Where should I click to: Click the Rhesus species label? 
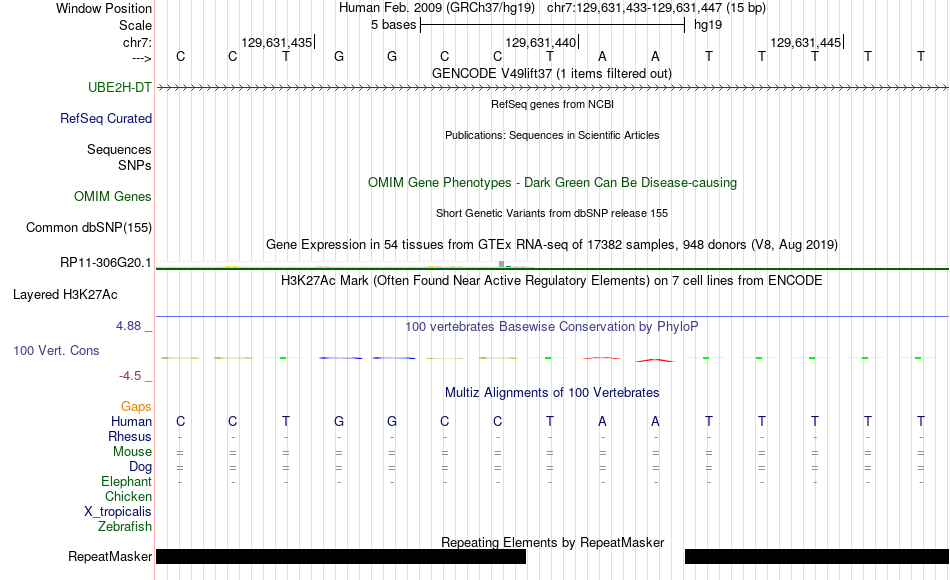(x=130, y=436)
